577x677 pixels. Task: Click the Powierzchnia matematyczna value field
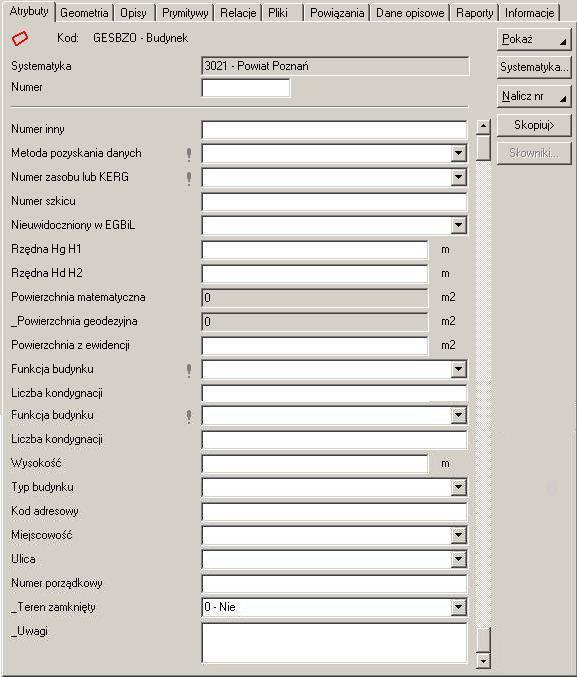point(315,297)
